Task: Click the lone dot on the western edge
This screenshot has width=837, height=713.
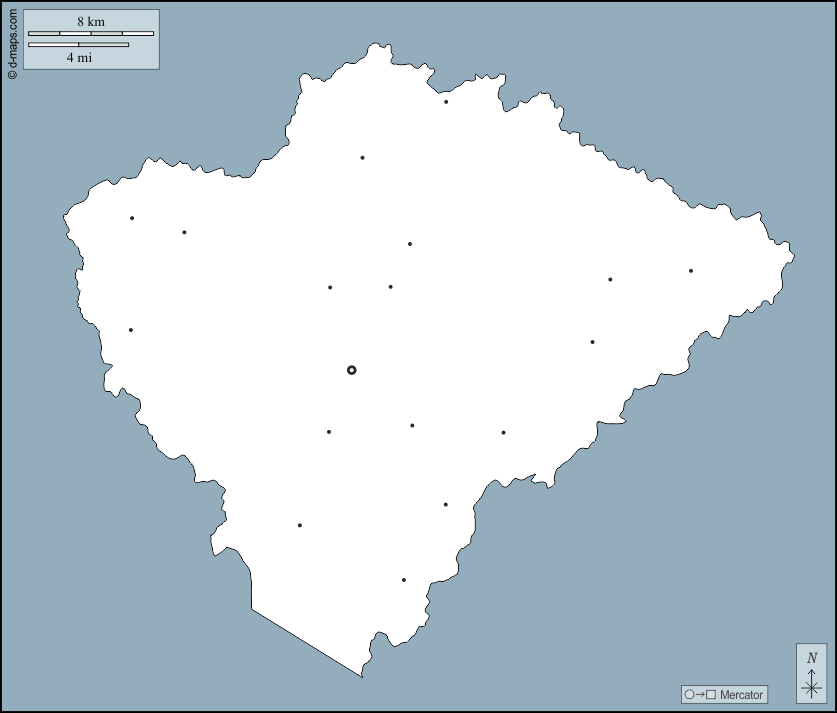Action: pyautogui.click(x=131, y=330)
